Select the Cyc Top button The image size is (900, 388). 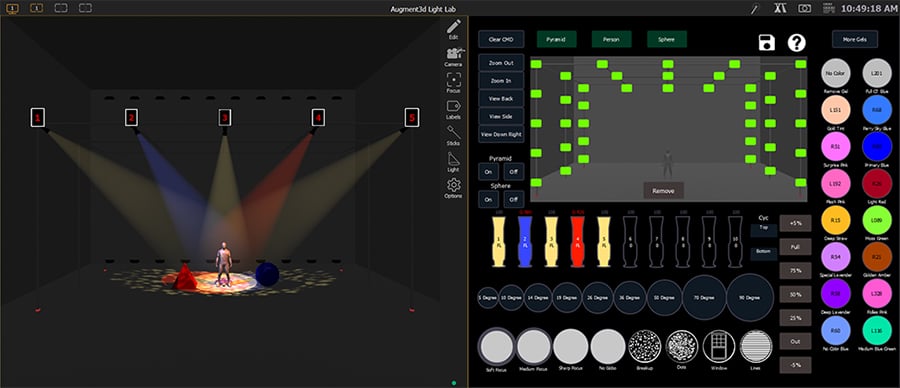click(x=764, y=228)
